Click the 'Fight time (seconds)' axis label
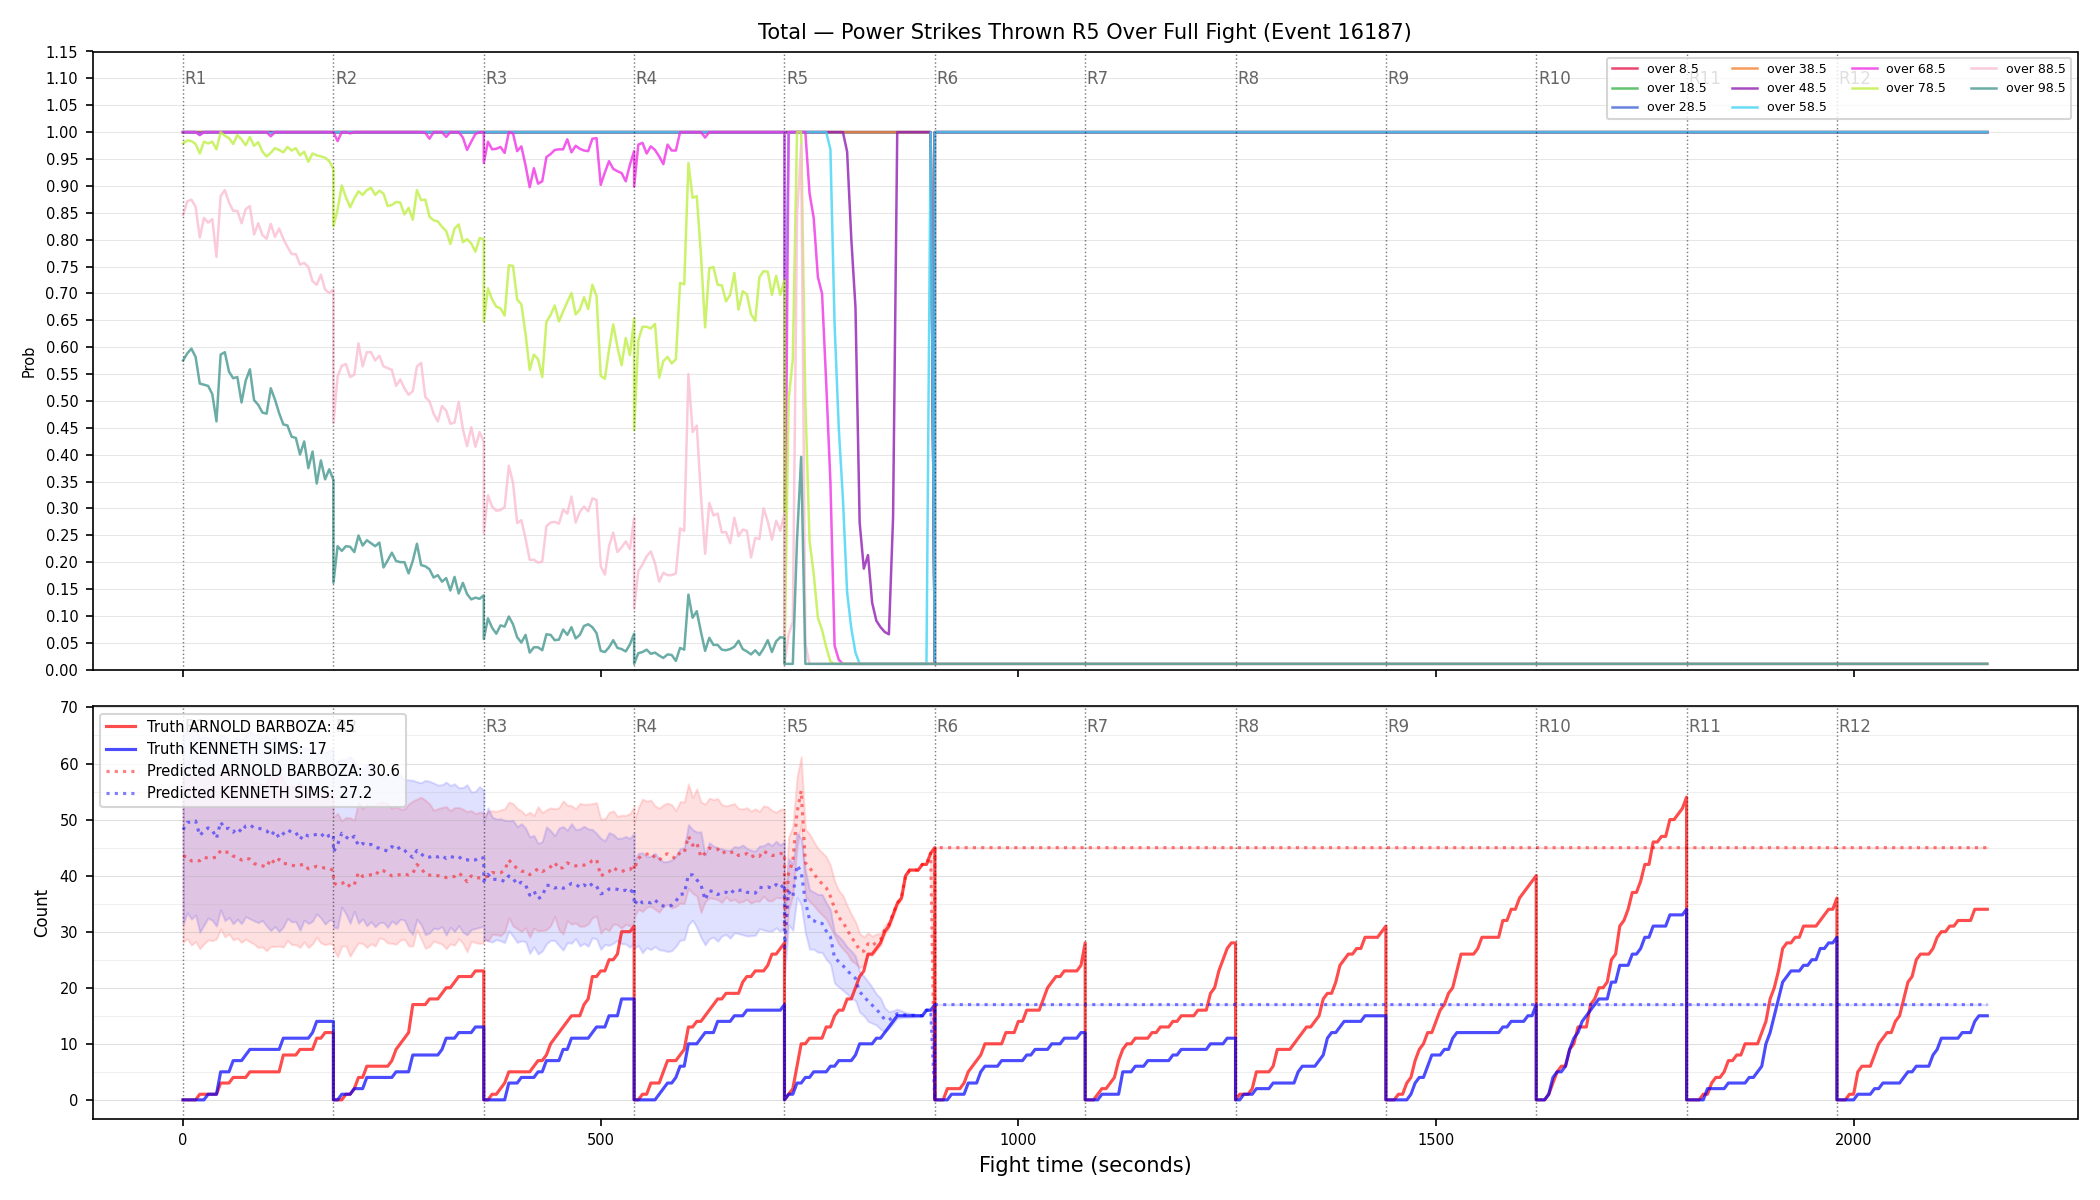Viewport: 2100px width, 1200px height. click(x=1085, y=1165)
